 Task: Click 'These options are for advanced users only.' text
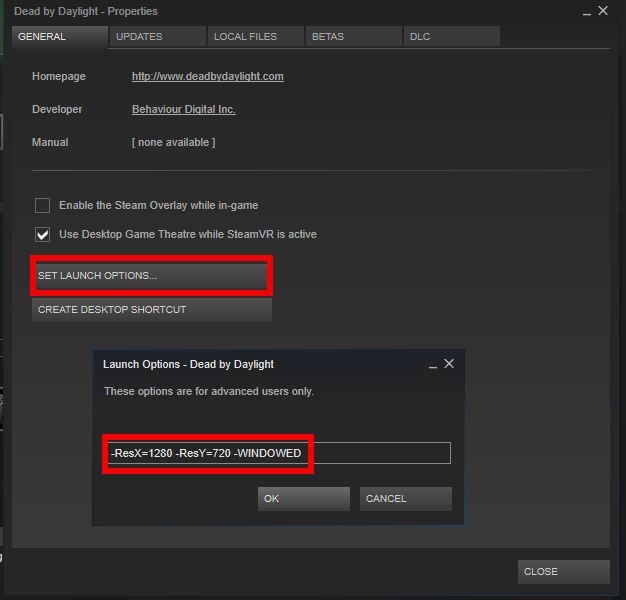(209, 391)
